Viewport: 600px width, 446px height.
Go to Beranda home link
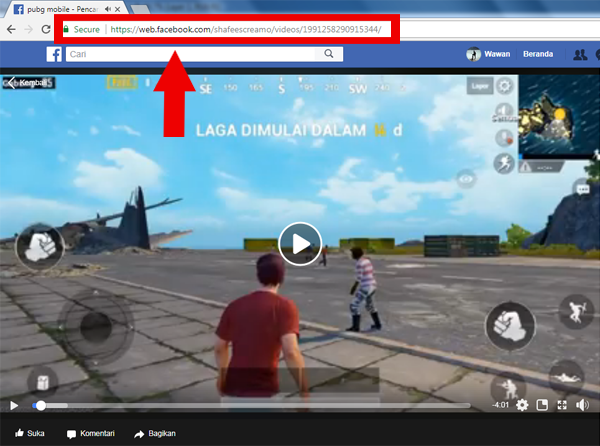[538, 54]
